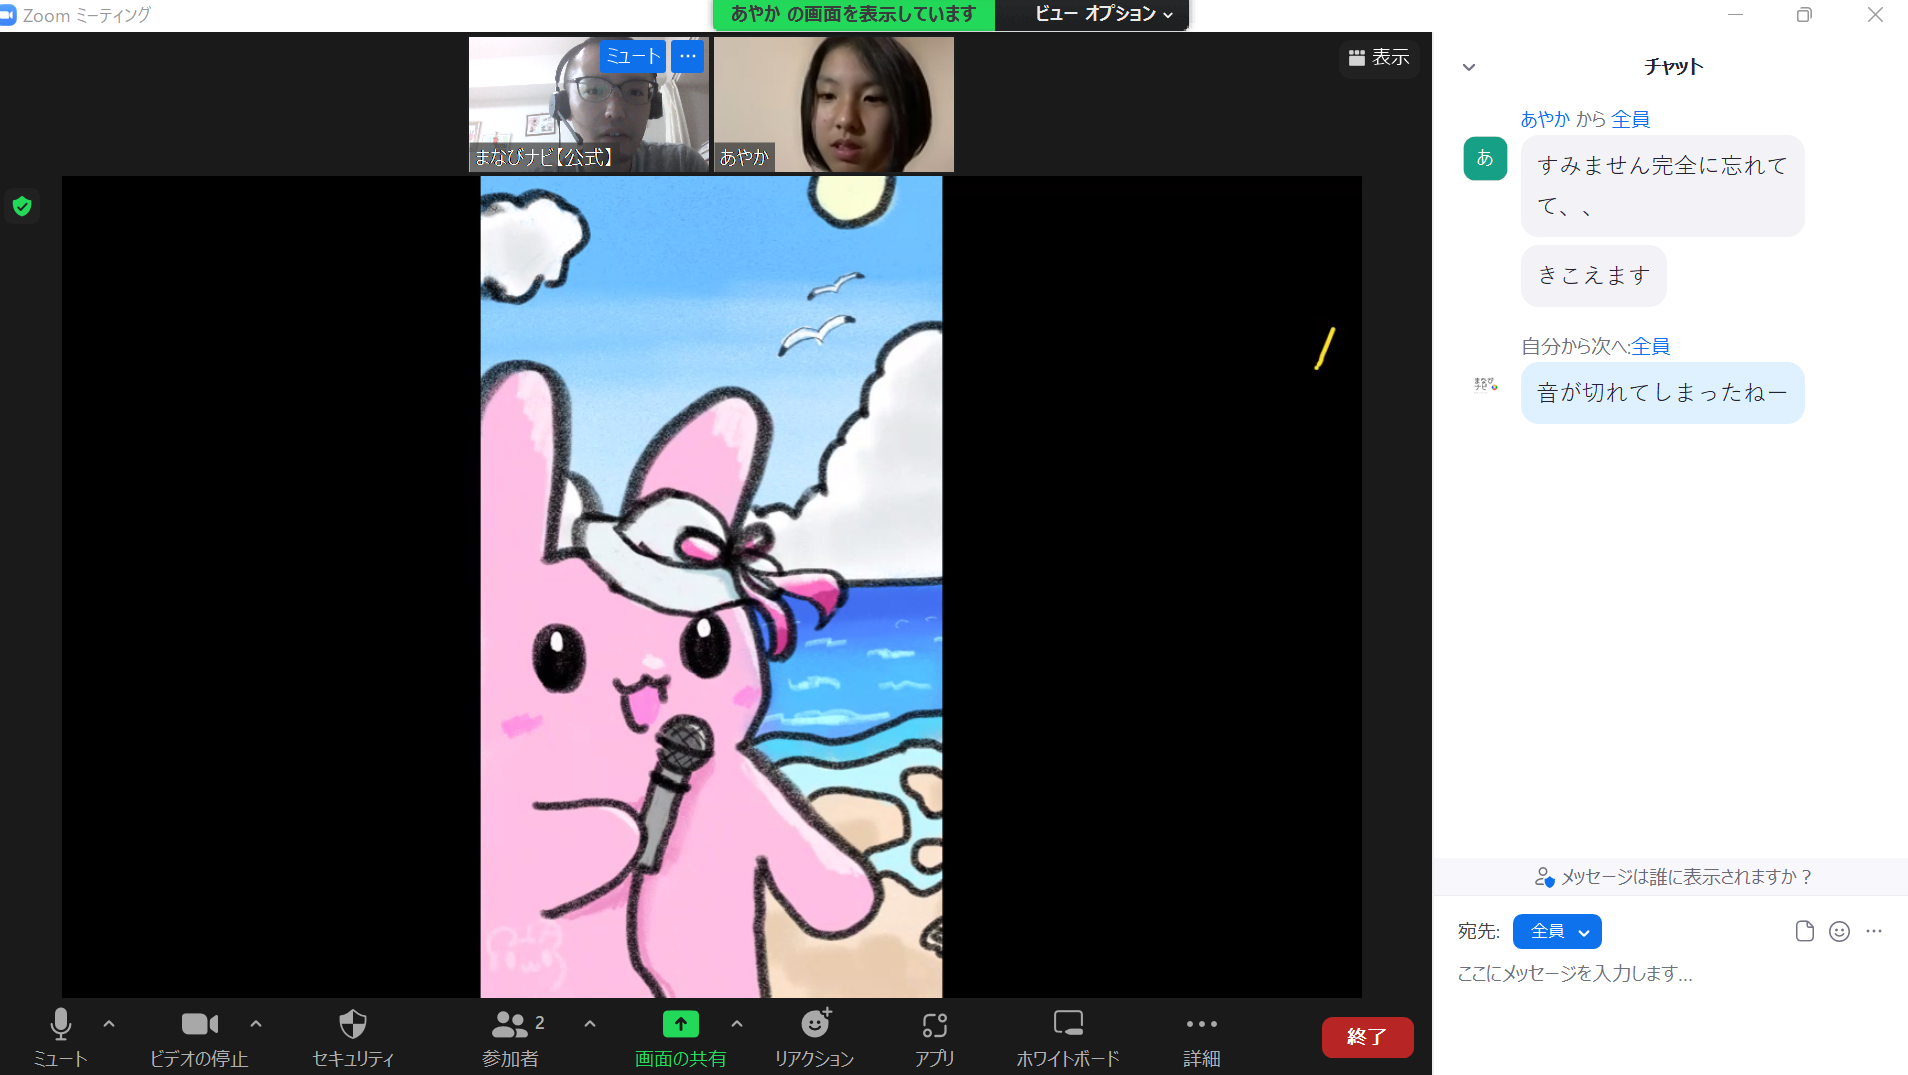Click the file attachment icon in chat
This screenshot has width=1908, height=1075.
coord(1804,931)
